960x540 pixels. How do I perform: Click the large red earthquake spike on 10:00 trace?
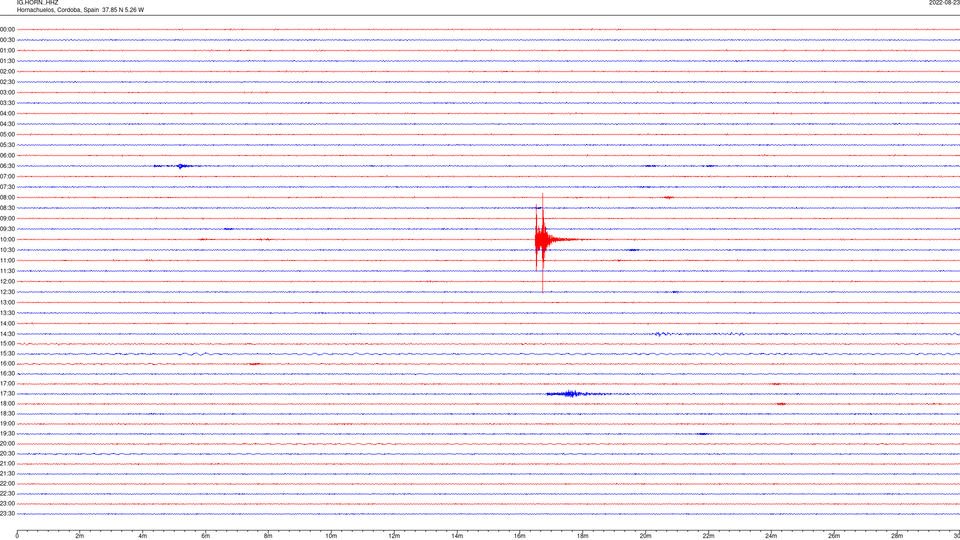click(x=542, y=239)
